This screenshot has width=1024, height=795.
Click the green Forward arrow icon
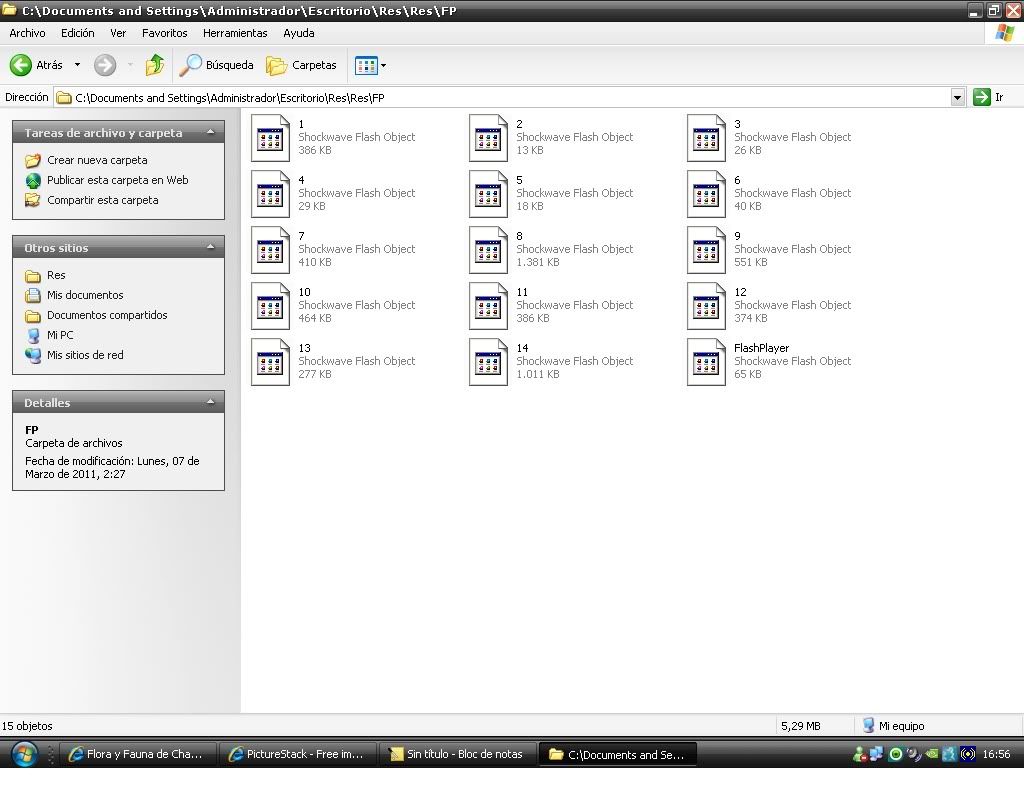pos(104,65)
